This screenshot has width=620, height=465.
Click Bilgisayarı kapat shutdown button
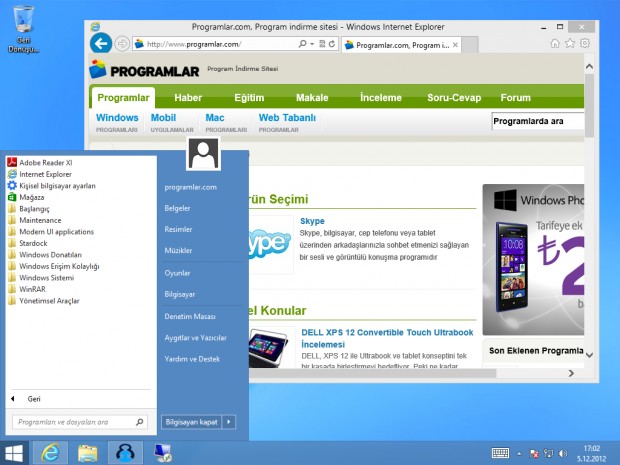pyautogui.click(x=192, y=422)
